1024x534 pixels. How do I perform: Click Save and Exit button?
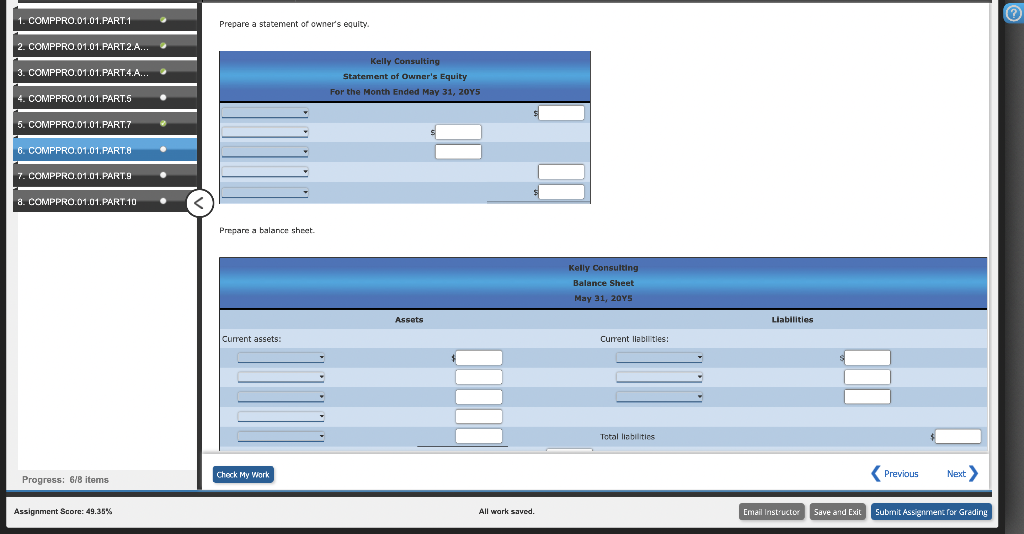tap(837, 512)
